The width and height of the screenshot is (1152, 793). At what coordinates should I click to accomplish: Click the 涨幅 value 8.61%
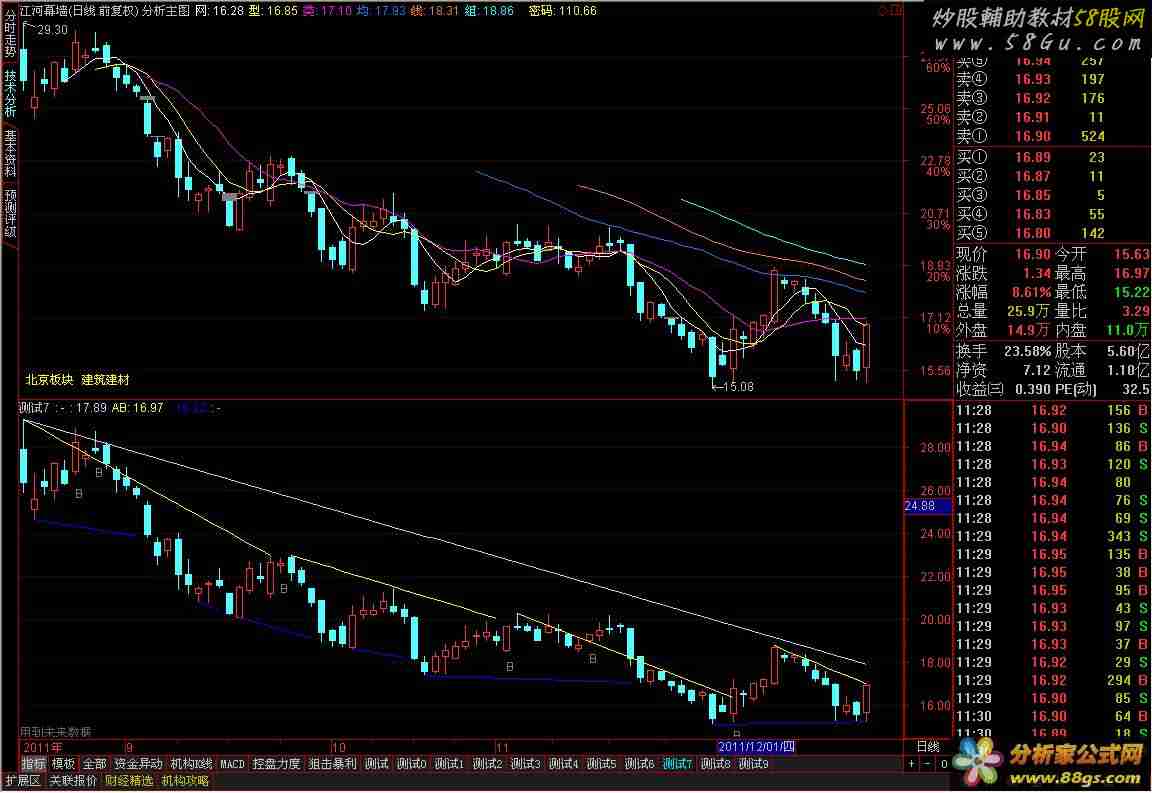[x=1031, y=293]
